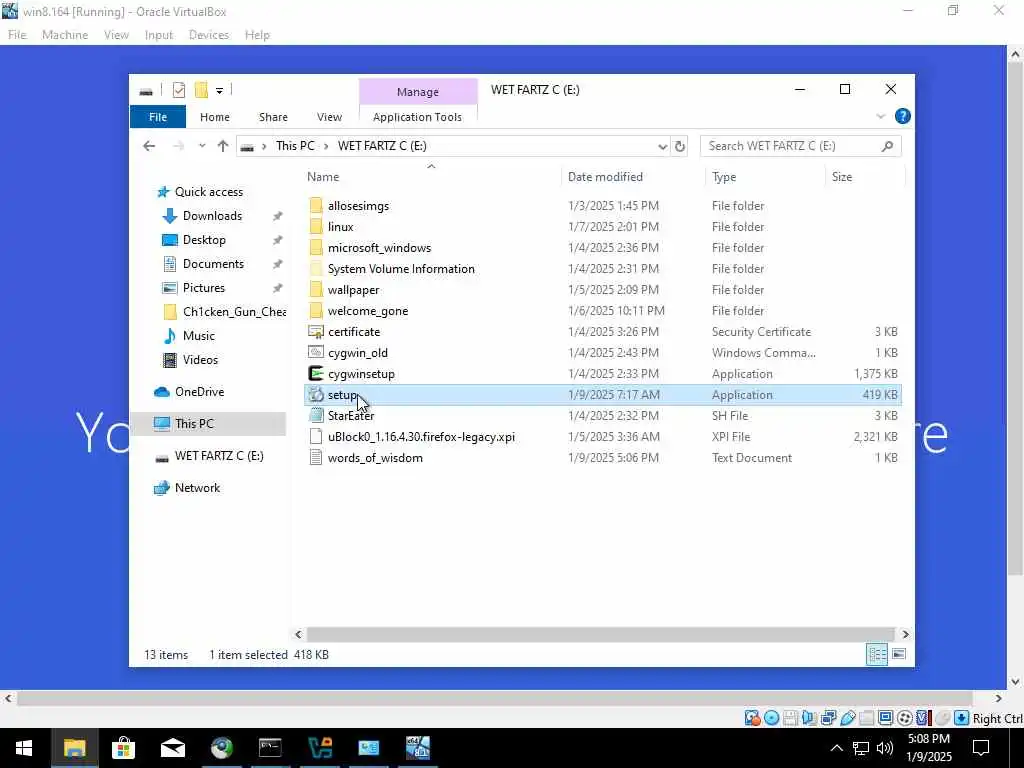1024x768 pixels.
Task: Open VirtualBox Input menu
Action: (x=159, y=35)
